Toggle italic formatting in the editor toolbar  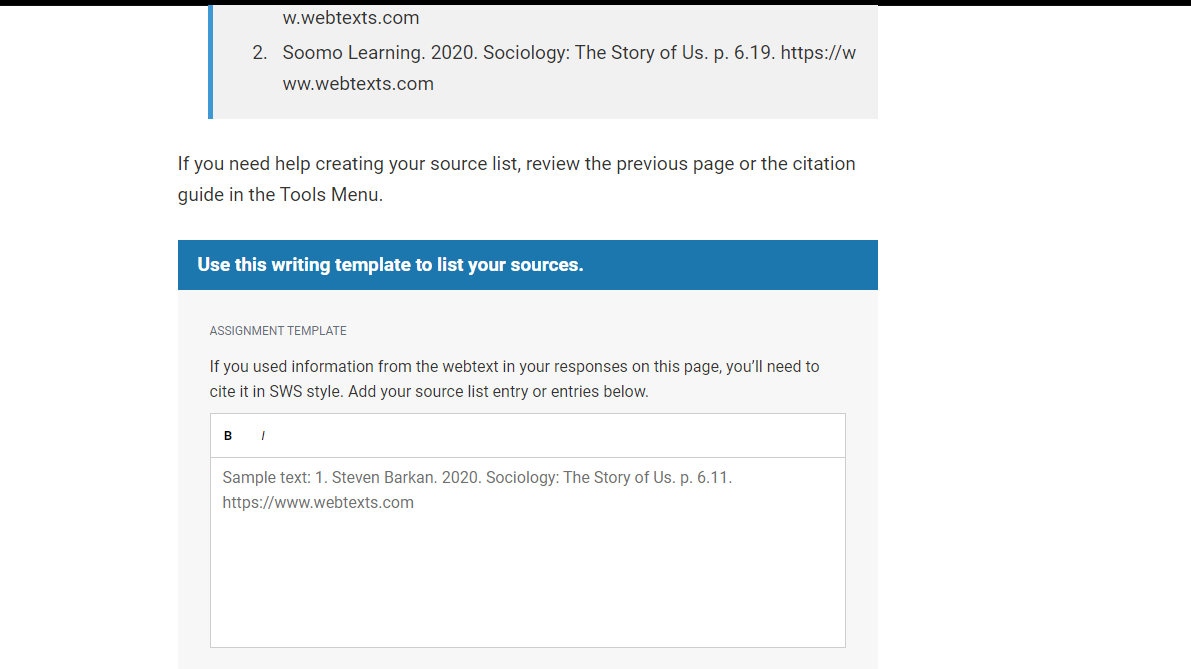point(263,436)
